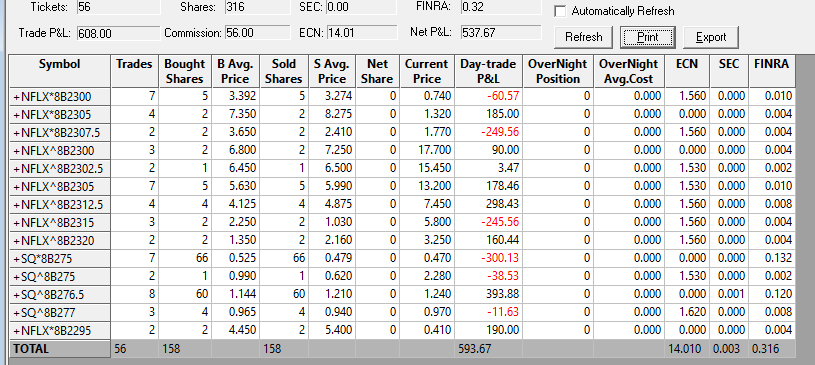Sort by the Sold Shares column header

tap(283, 71)
